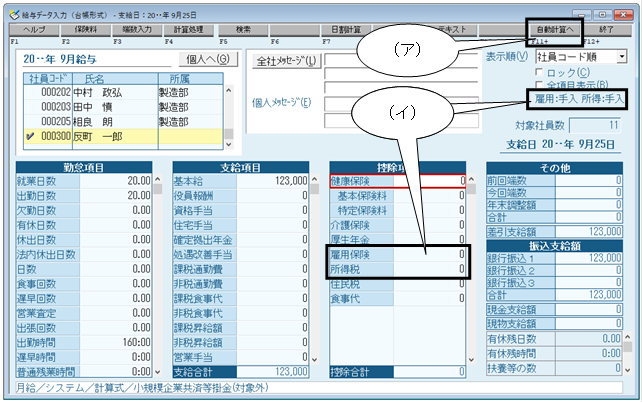
Task: Click the 前回端数 value field
Action: click(589, 181)
